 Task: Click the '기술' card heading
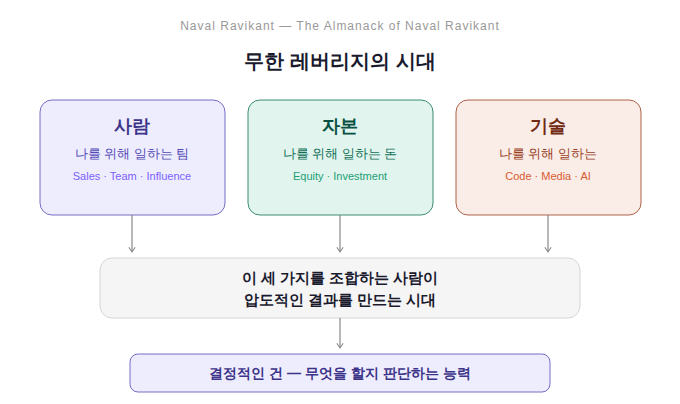point(548,126)
